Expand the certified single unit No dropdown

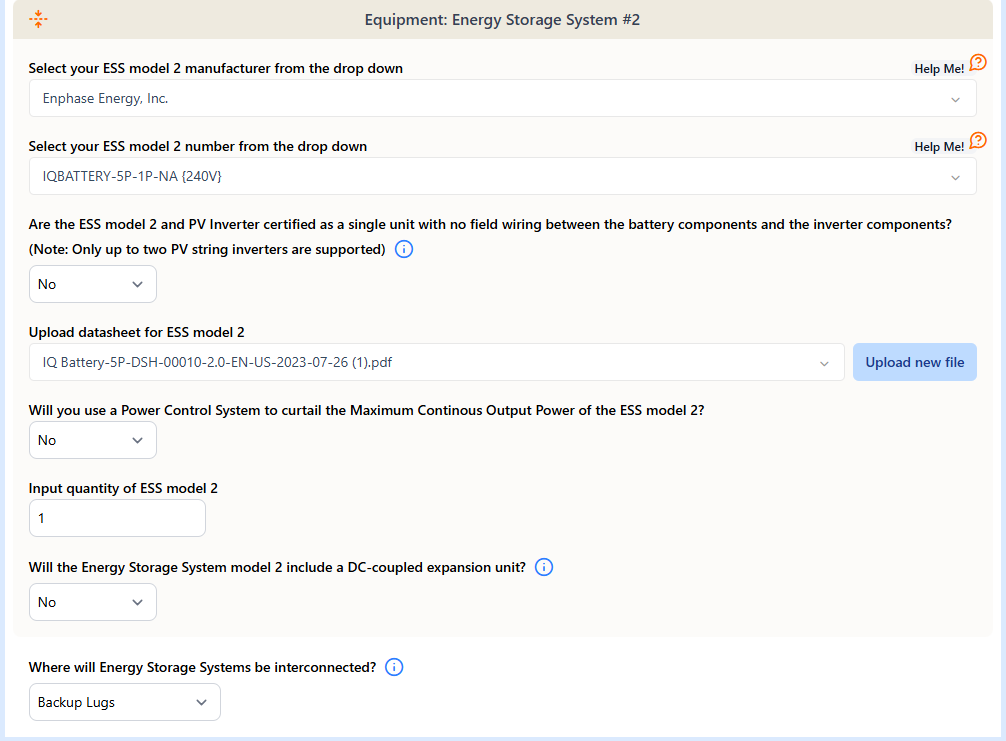pyautogui.click(x=93, y=284)
